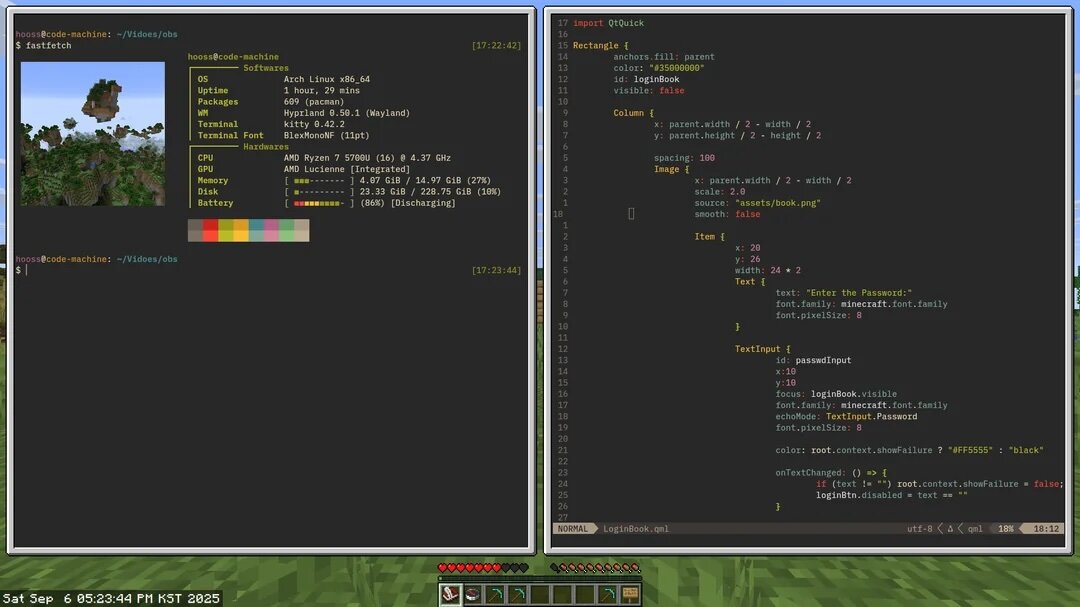
Task: Click the 'Arch Linux x86_64' OS value
Action: 326,79
